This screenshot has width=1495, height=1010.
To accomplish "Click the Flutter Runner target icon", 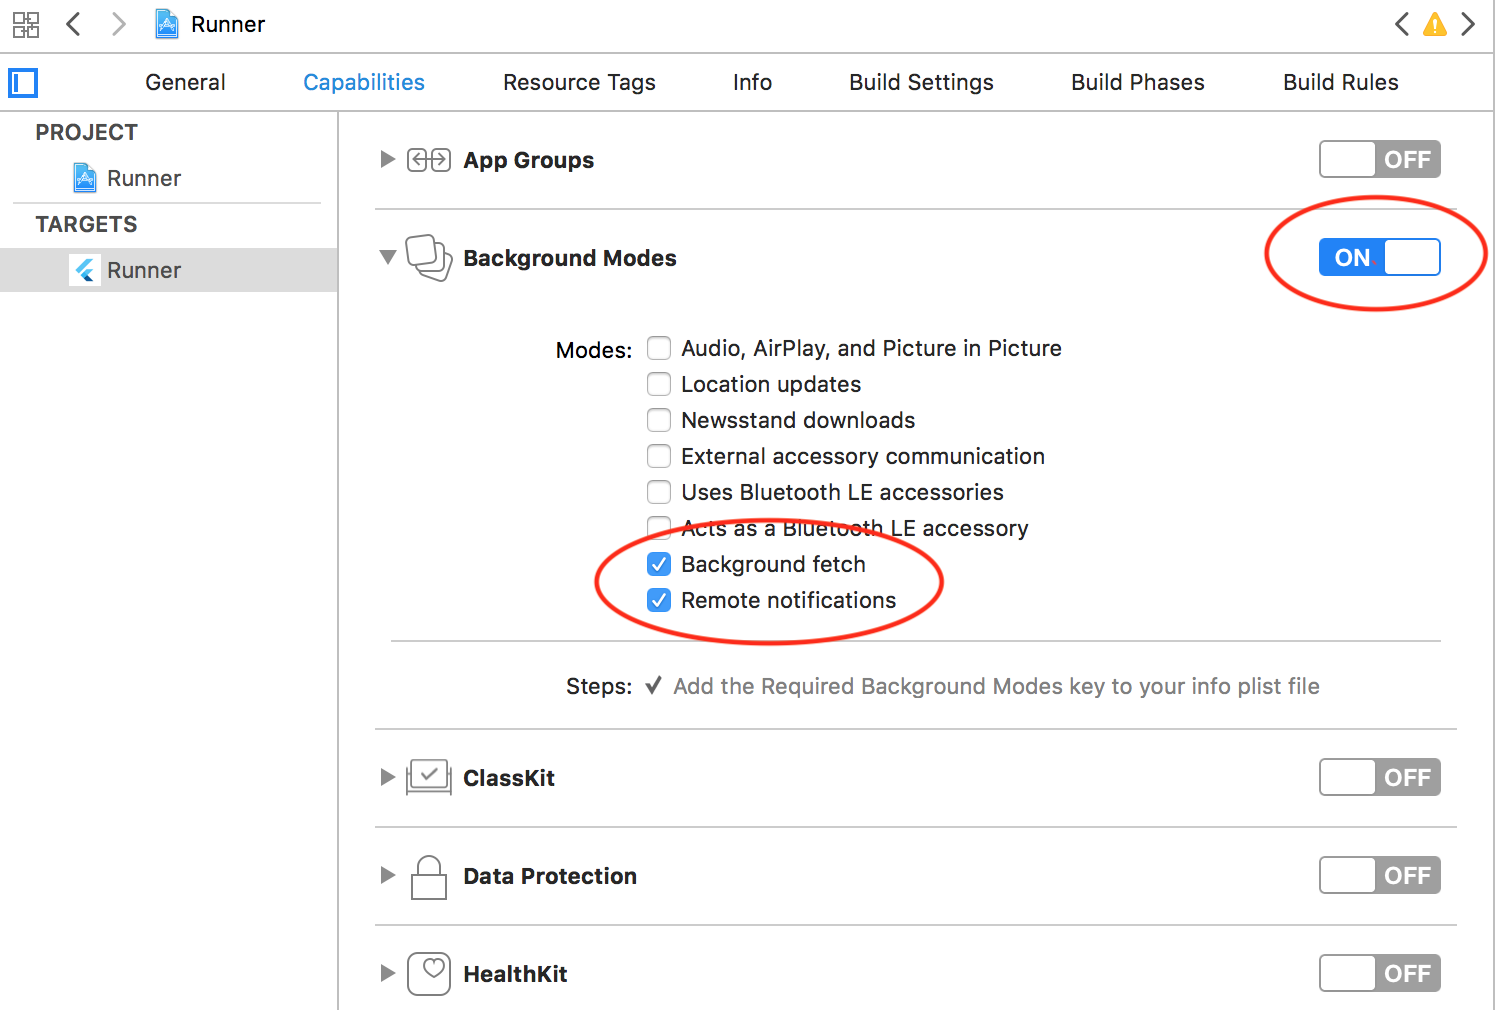I will click(x=86, y=270).
